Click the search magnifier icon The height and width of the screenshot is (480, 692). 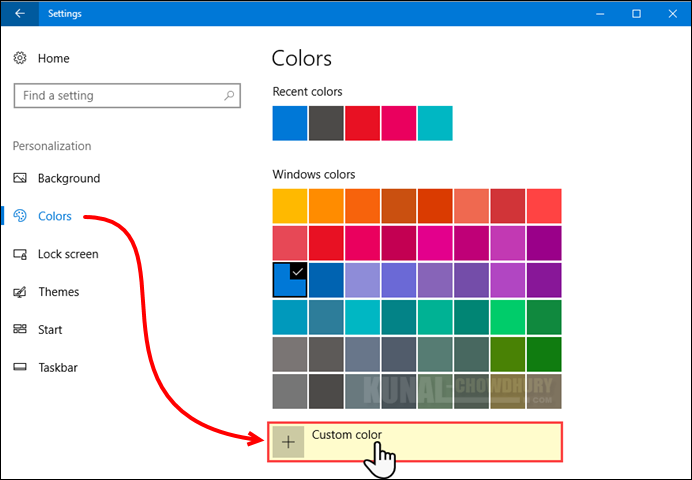(x=229, y=95)
